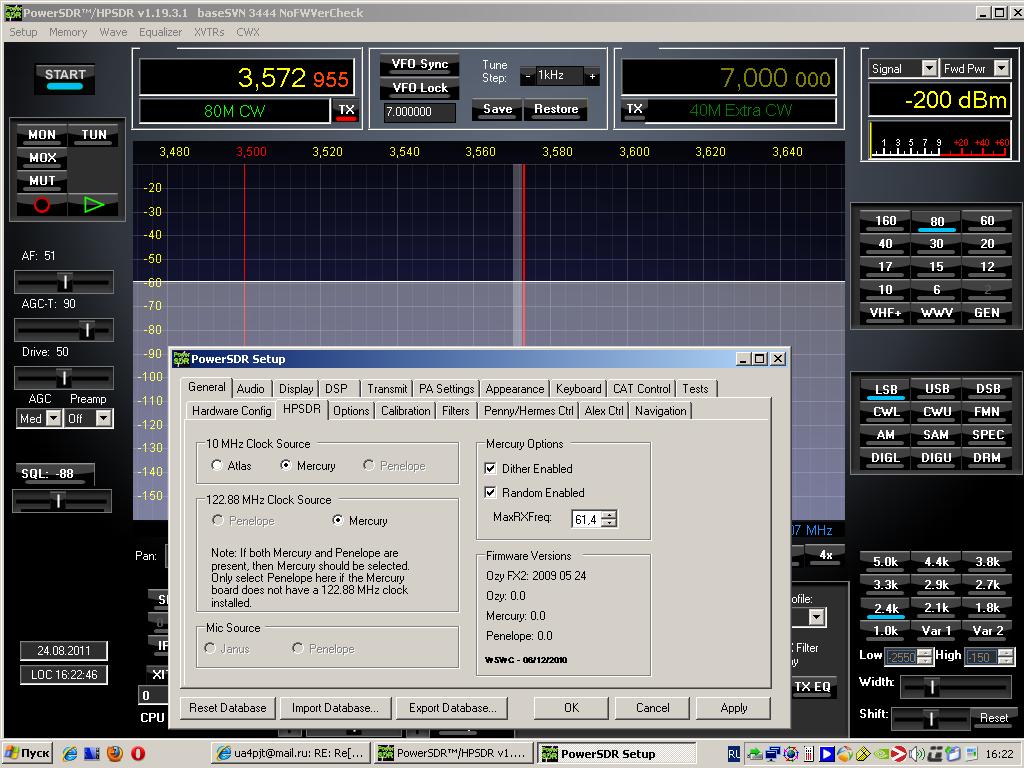This screenshot has width=1024, height=768.
Task: Switch to the Audio setup tab
Action: pyautogui.click(x=251, y=389)
